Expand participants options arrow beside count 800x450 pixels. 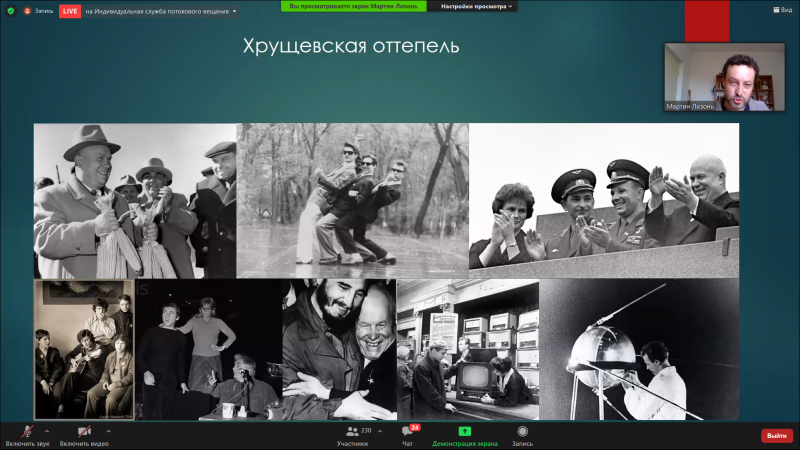[x=378, y=431]
